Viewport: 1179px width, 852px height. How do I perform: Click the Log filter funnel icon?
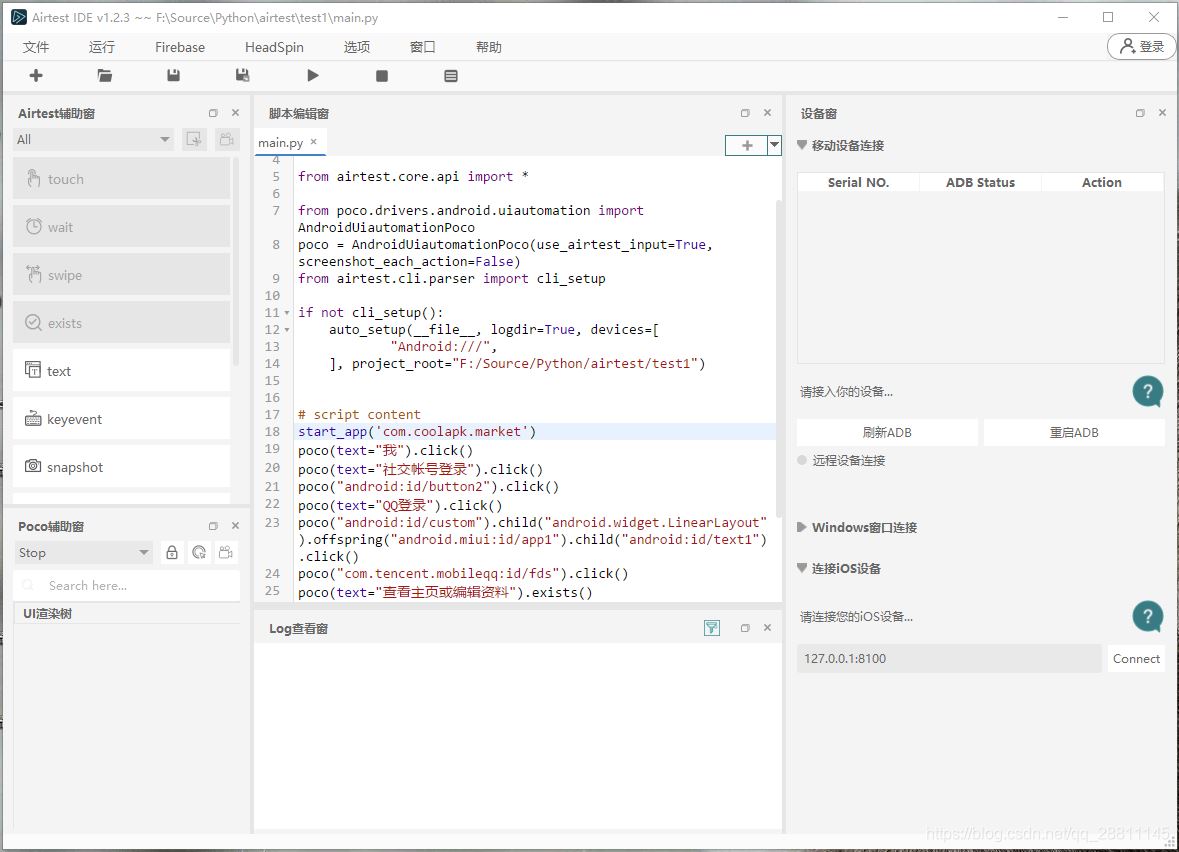[x=712, y=628]
